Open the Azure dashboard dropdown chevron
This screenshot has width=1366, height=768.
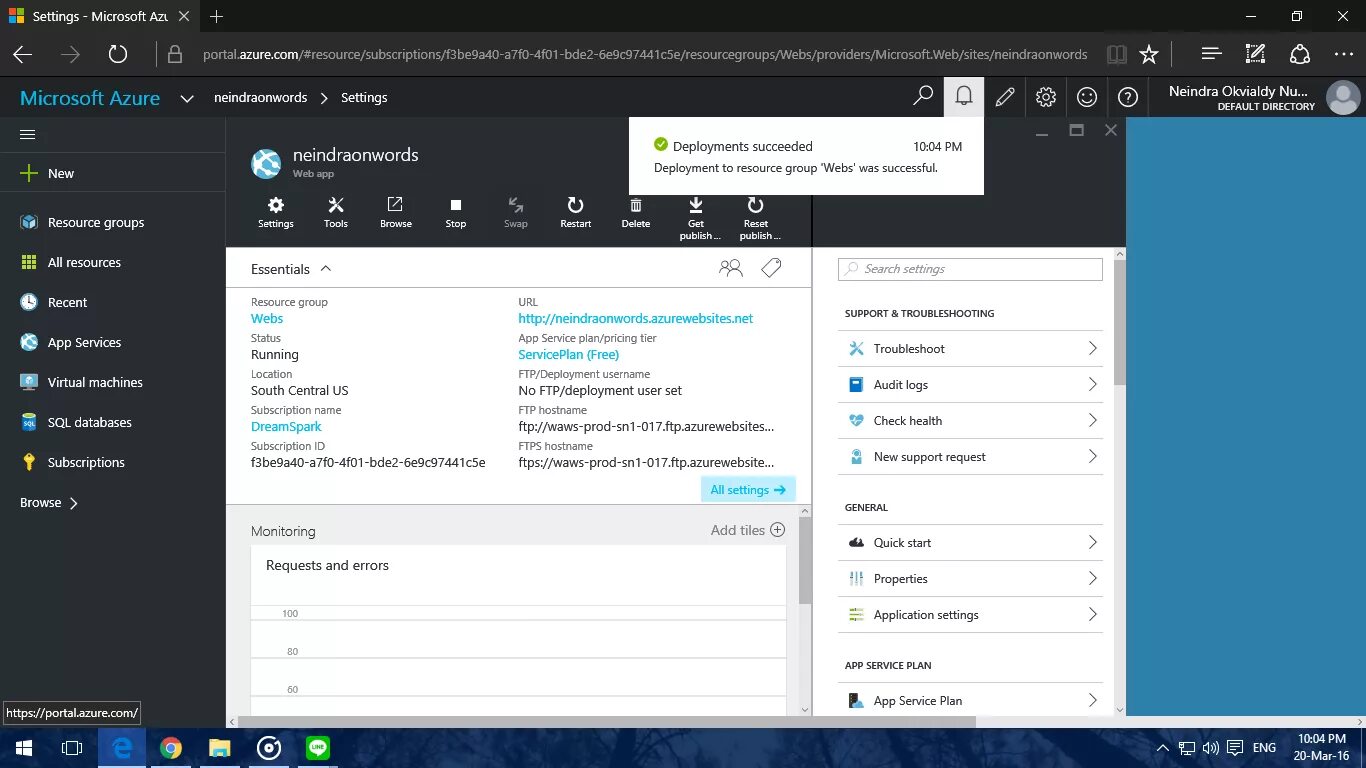click(187, 98)
